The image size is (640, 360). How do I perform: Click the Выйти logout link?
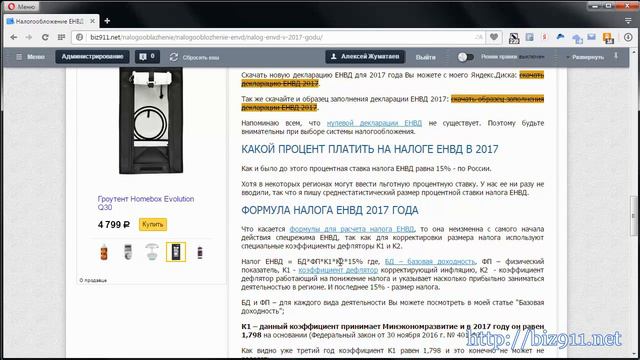tap(425, 57)
